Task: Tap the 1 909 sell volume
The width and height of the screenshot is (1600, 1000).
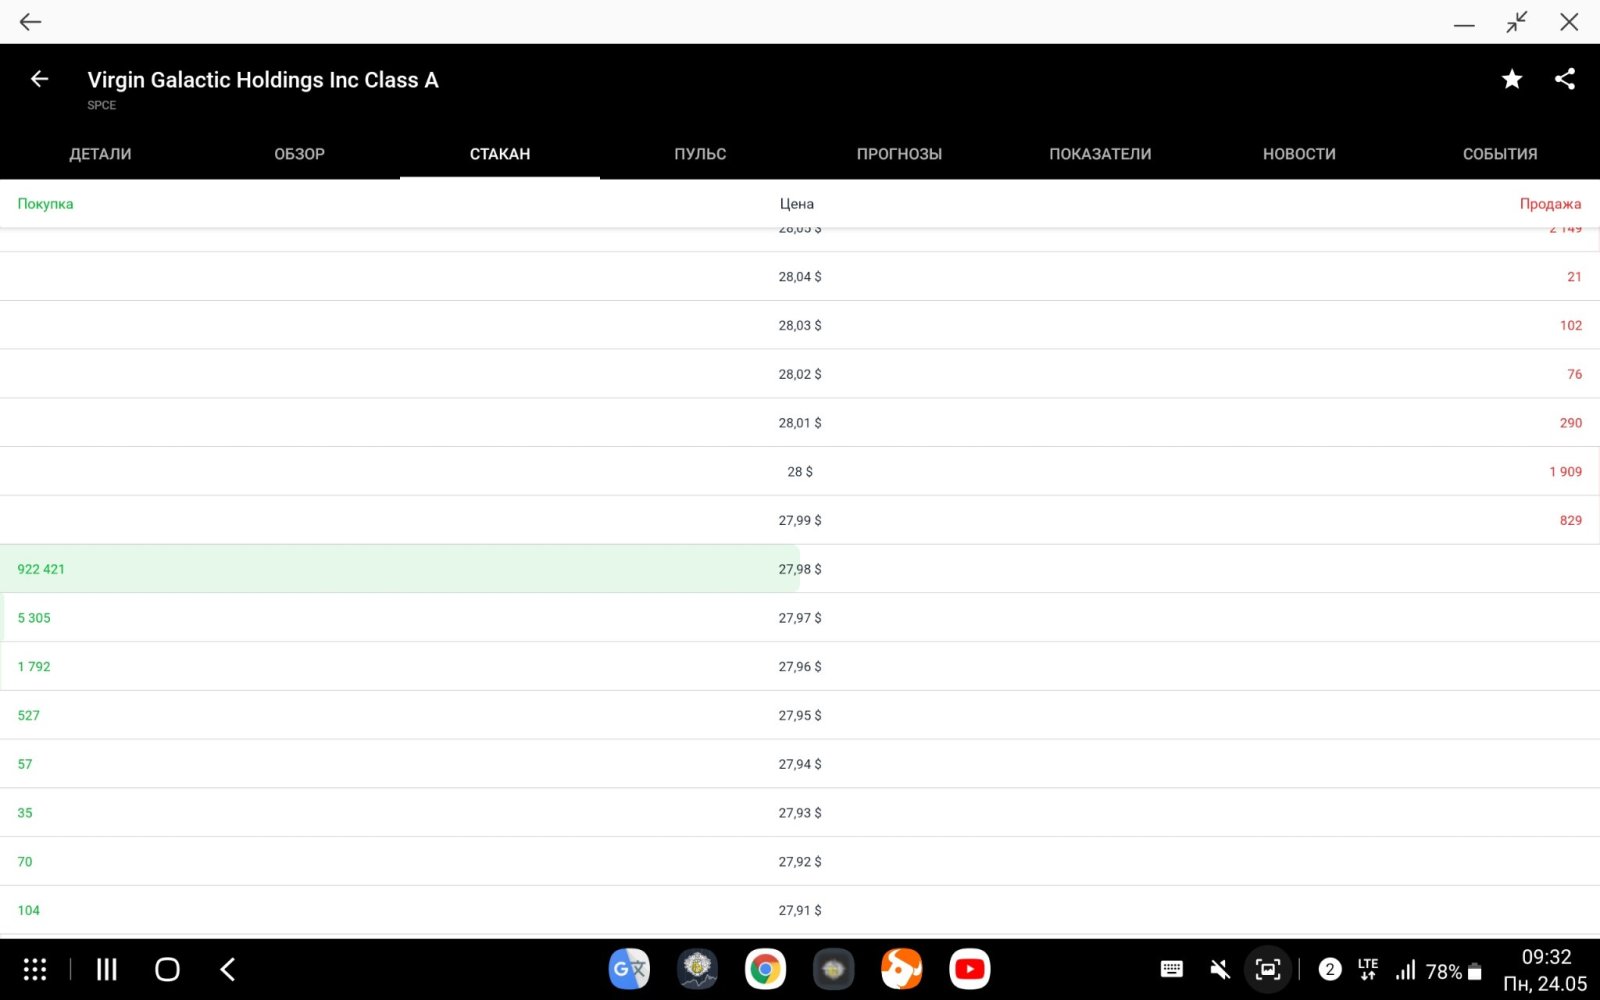Action: point(1566,471)
